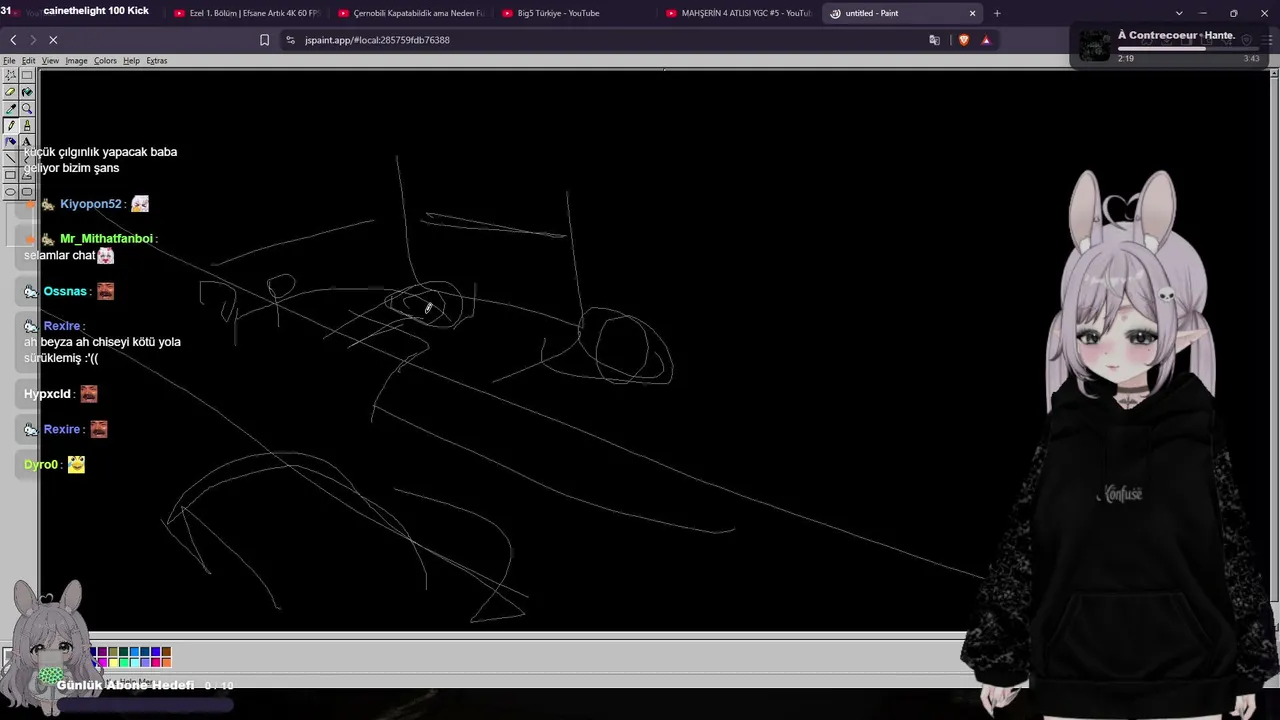Click the Mr_Mithatfanboi chat username
The width and height of the screenshot is (1280, 720).
[x=106, y=239]
